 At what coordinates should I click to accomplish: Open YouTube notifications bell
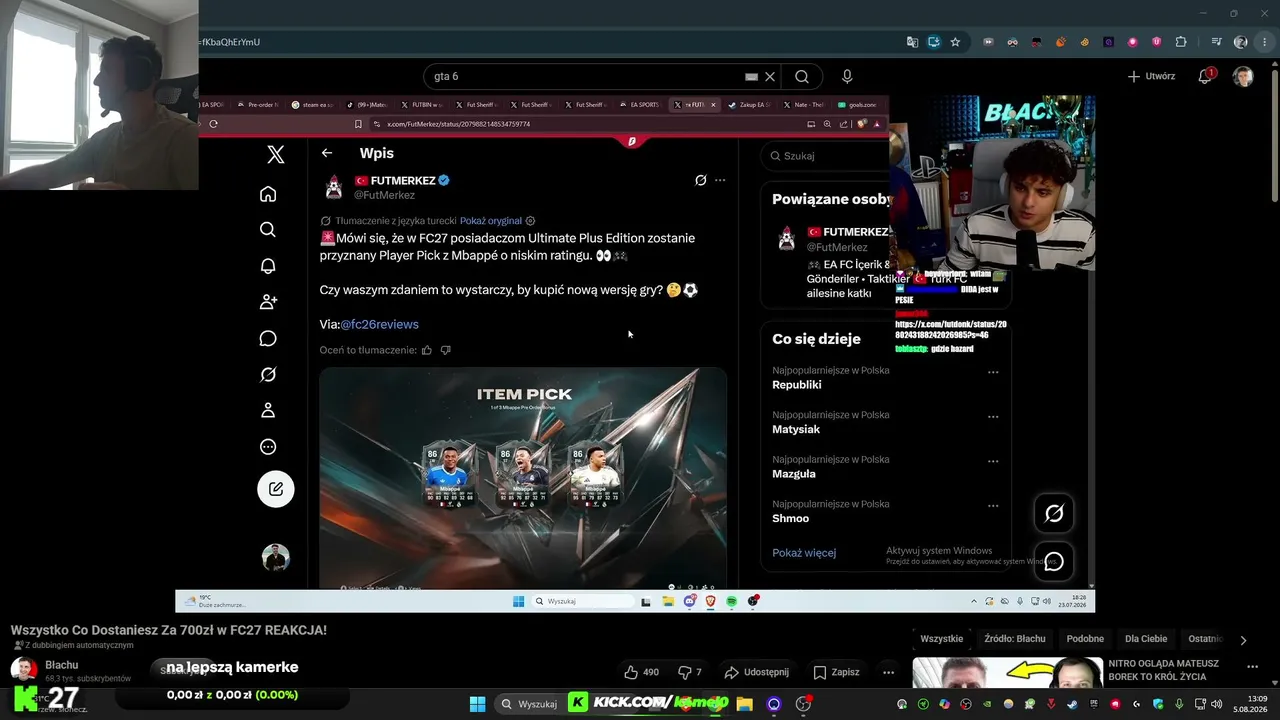point(1206,76)
